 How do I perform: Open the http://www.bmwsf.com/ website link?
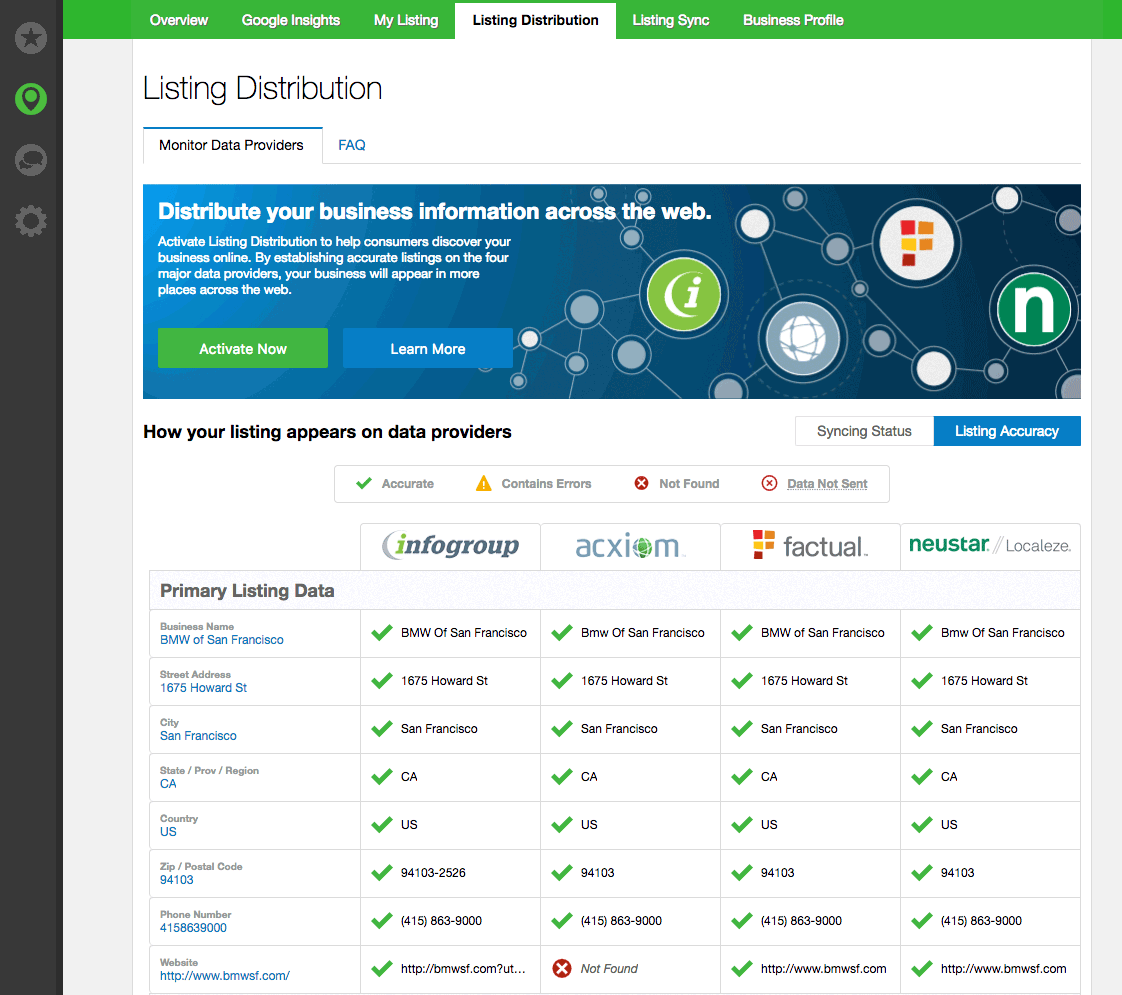(225, 975)
